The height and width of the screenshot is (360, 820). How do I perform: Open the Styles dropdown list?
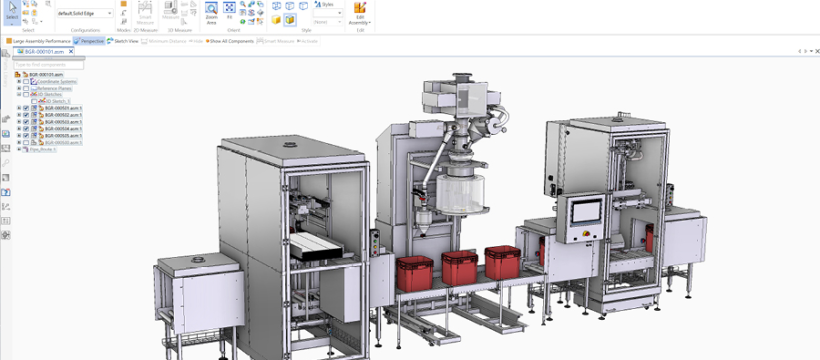tap(328, 13)
